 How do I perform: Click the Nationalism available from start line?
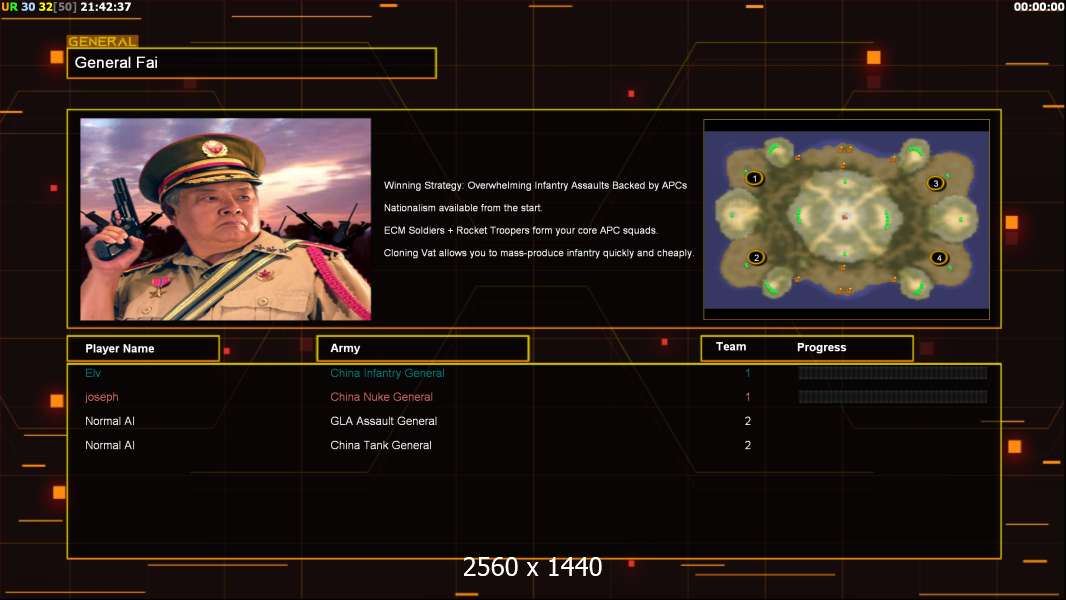462,208
